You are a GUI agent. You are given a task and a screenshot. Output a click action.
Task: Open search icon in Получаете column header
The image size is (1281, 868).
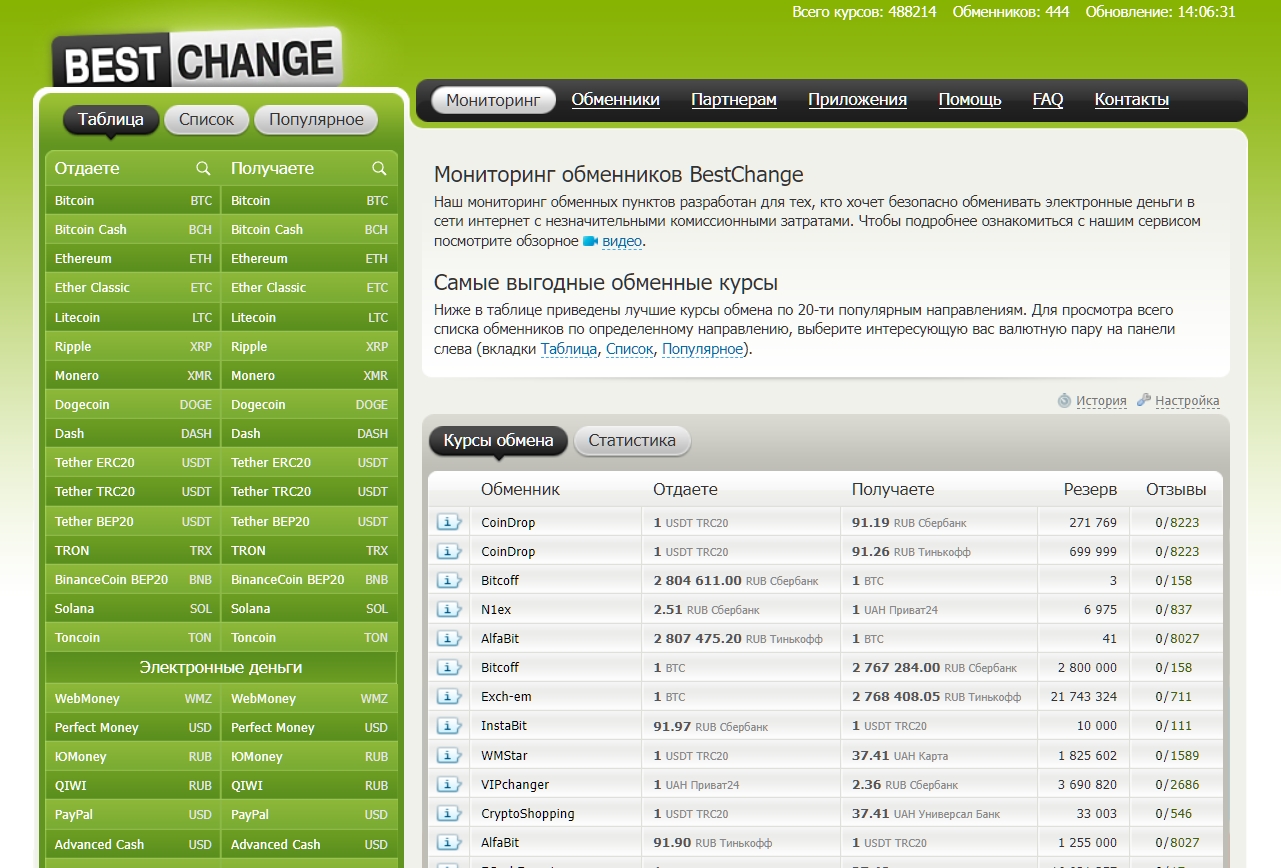tap(379, 168)
